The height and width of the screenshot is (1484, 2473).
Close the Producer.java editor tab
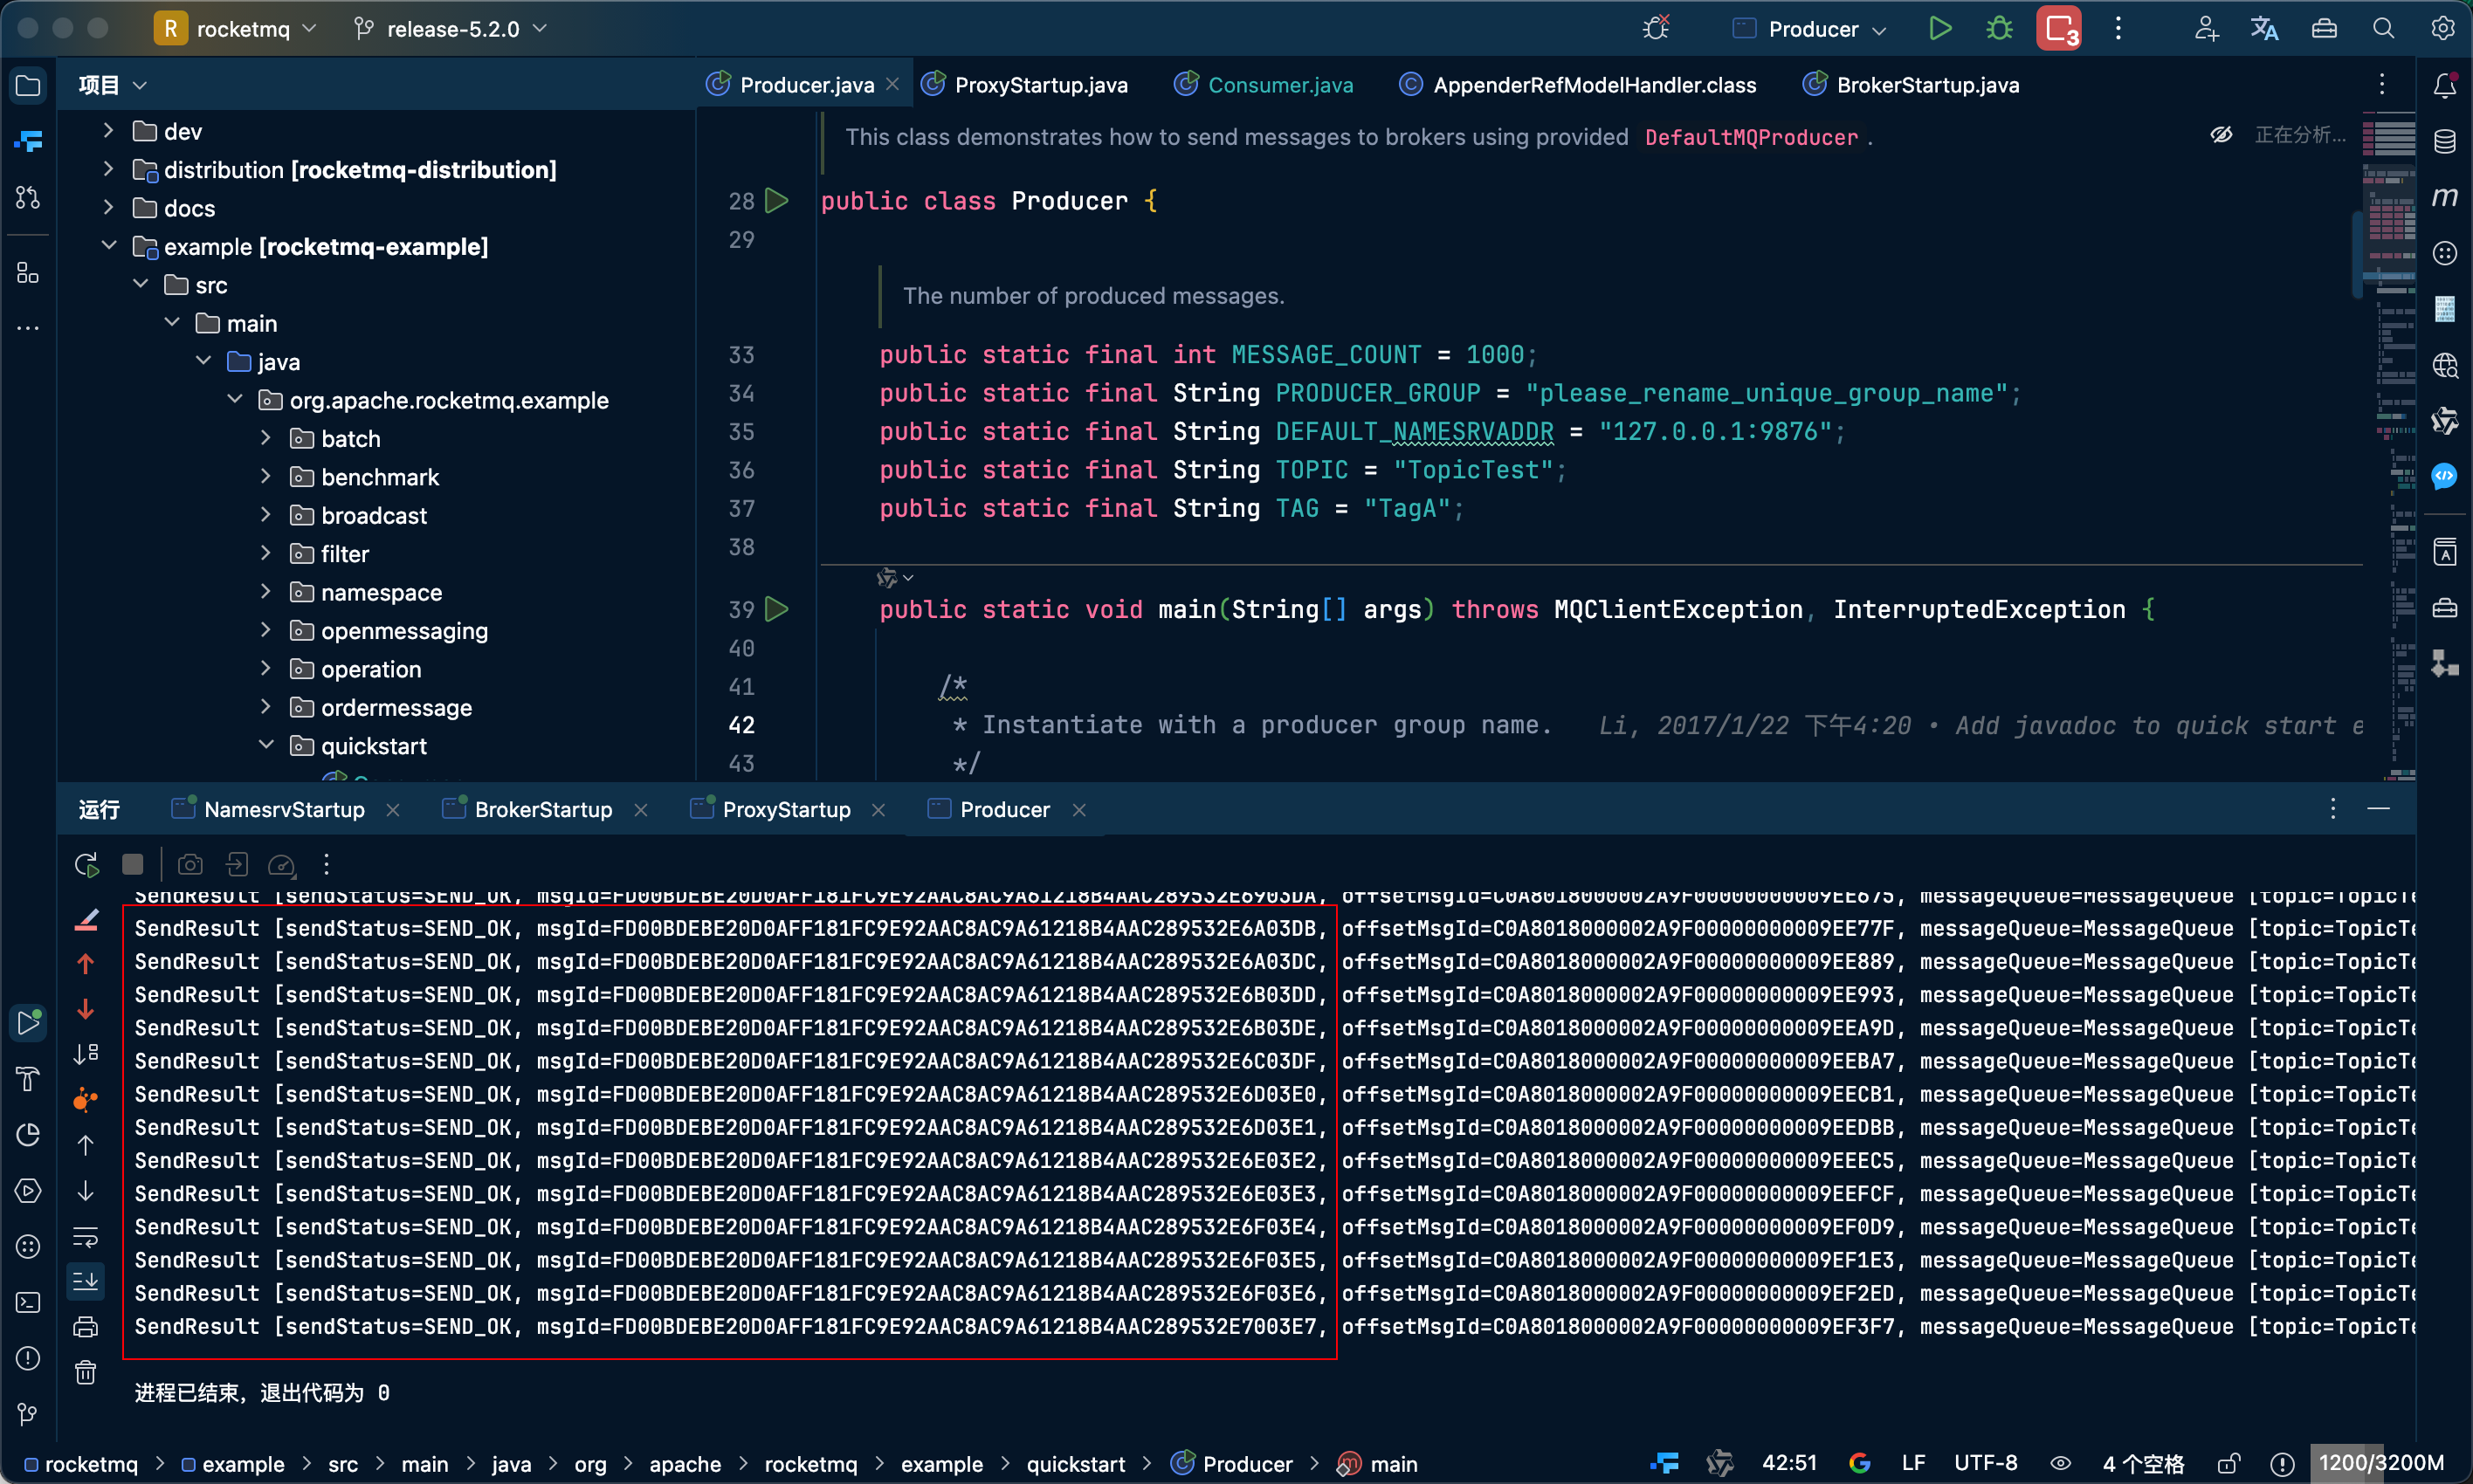(x=893, y=85)
